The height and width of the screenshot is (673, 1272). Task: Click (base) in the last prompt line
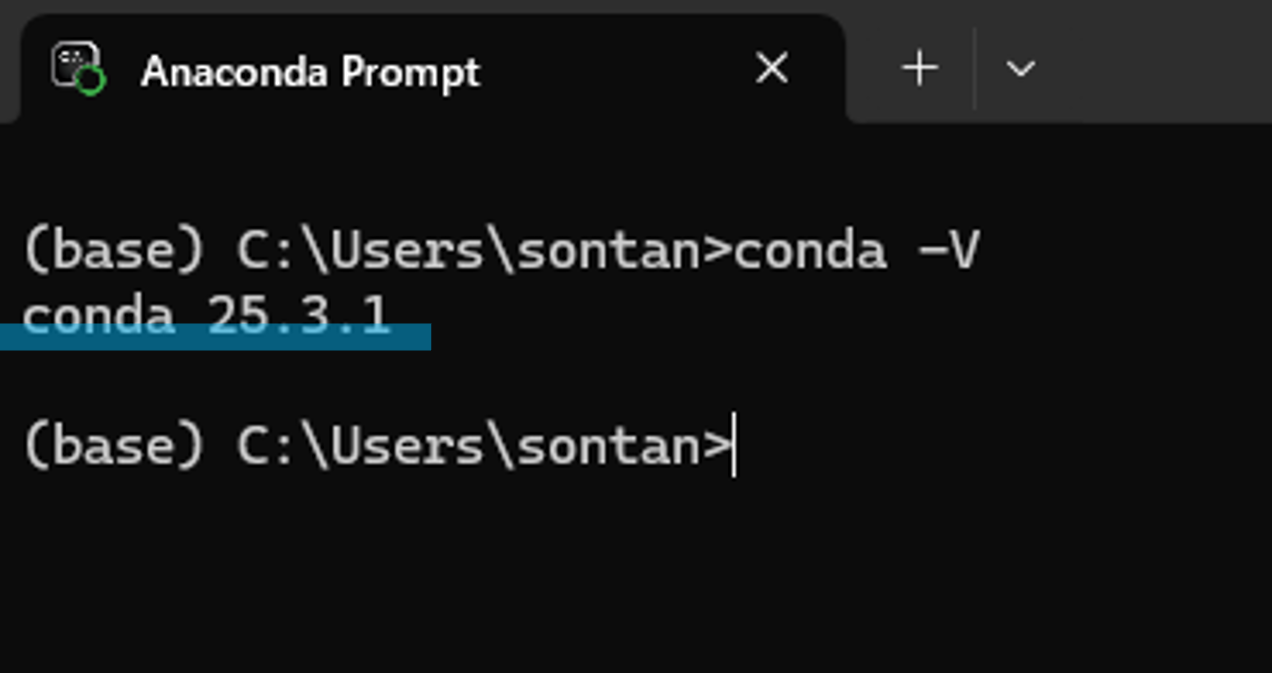113,445
